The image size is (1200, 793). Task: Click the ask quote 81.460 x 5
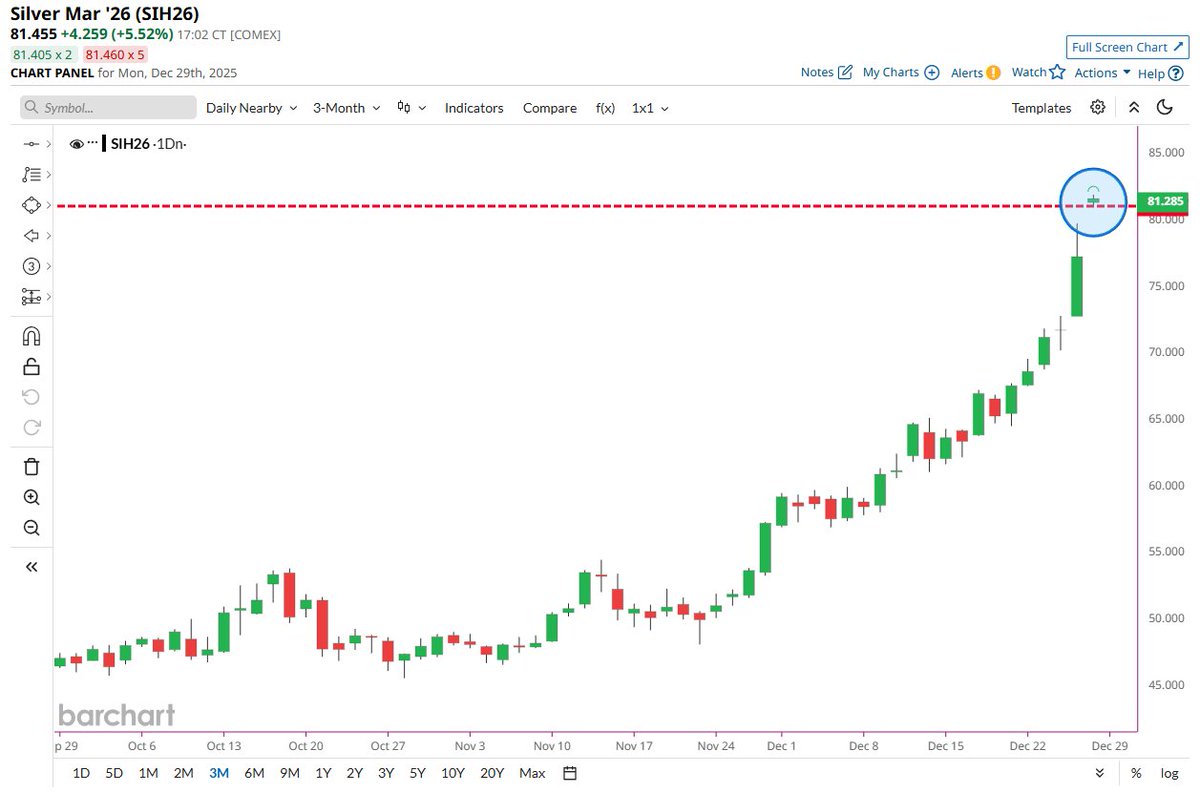point(116,55)
